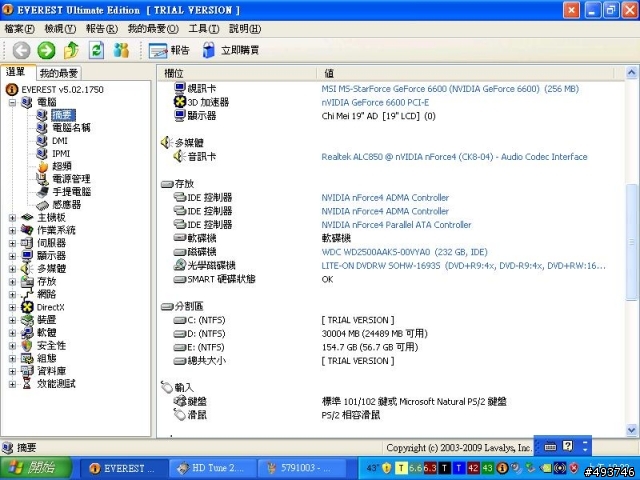The image size is (640, 480).
Task: Select 電源管理 tree item
Action: click(71, 179)
